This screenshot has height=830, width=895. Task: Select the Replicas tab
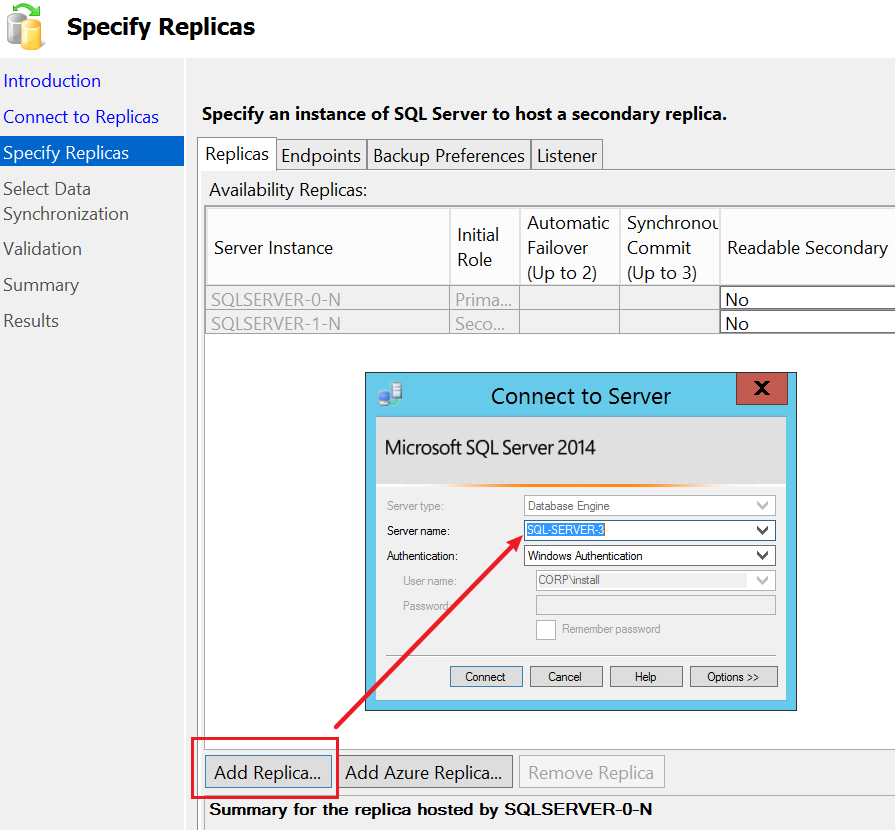click(237, 154)
